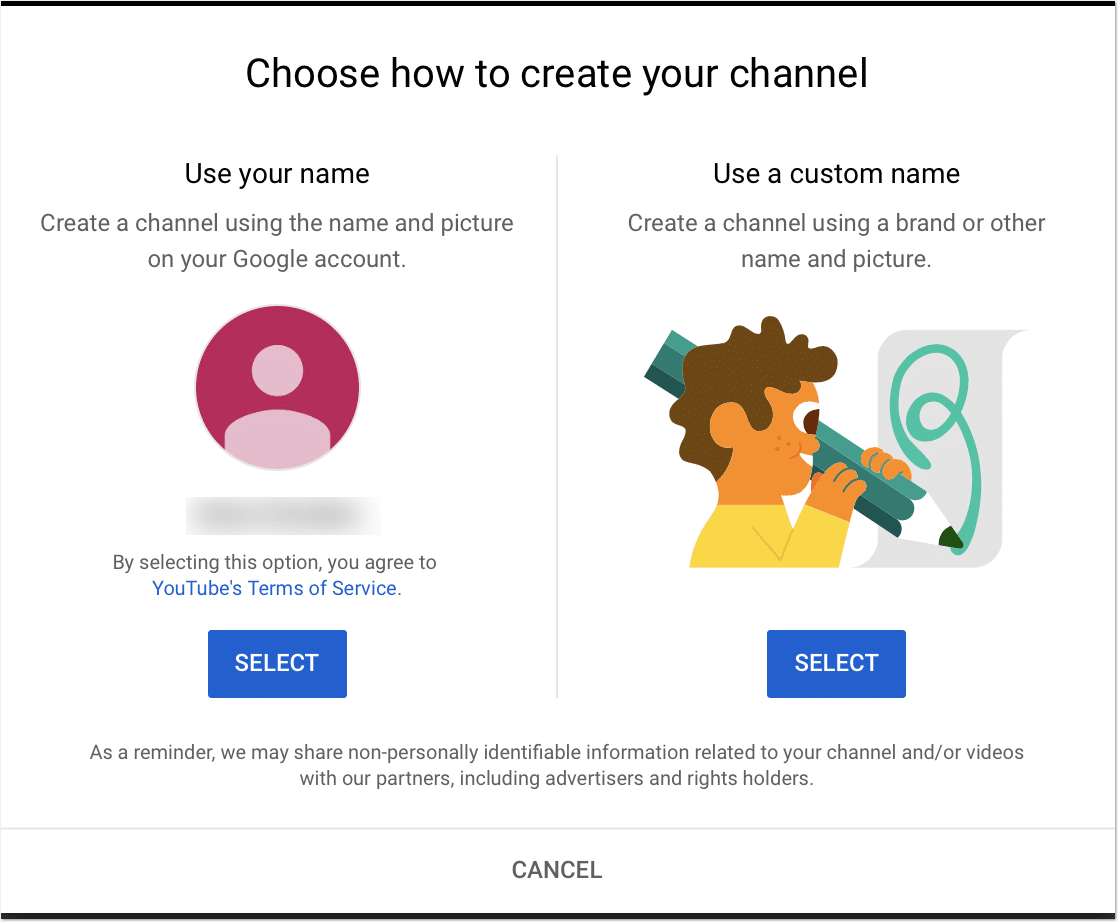Click the blurred account name field
Screen dimensions: 1118x922
pyautogui.click(x=283, y=516)
